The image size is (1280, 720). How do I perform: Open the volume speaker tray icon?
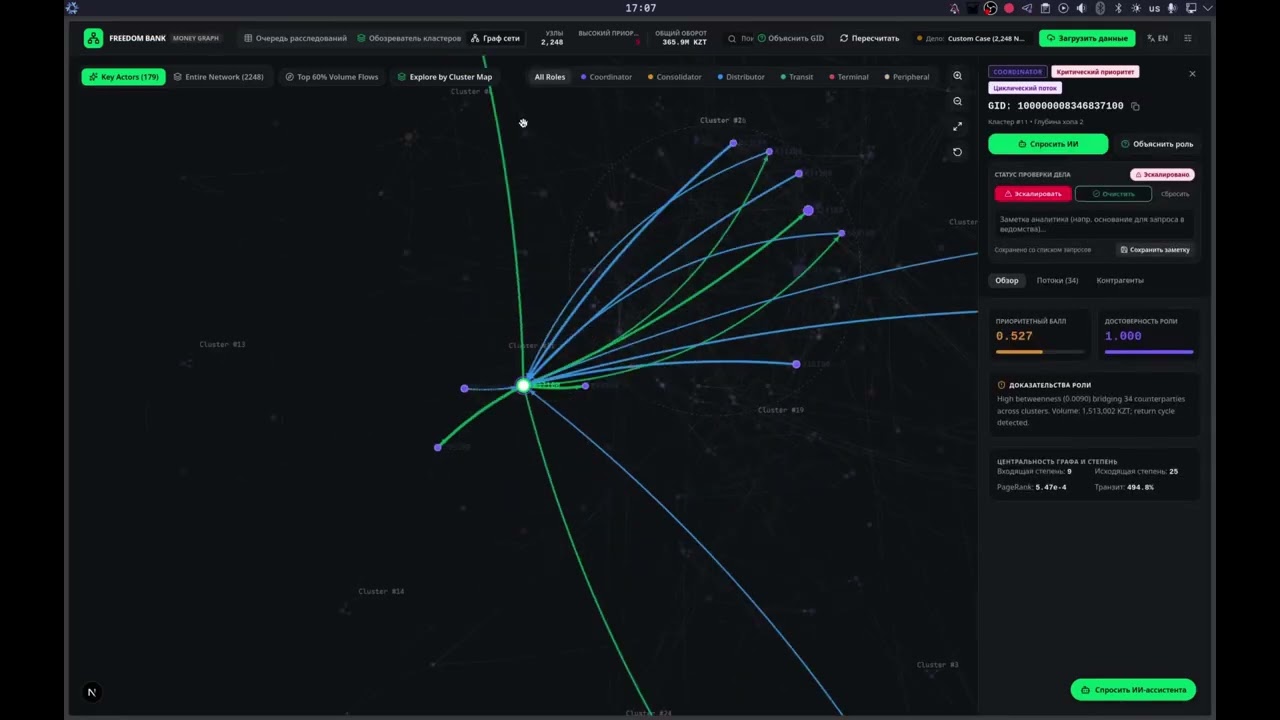1082,8
